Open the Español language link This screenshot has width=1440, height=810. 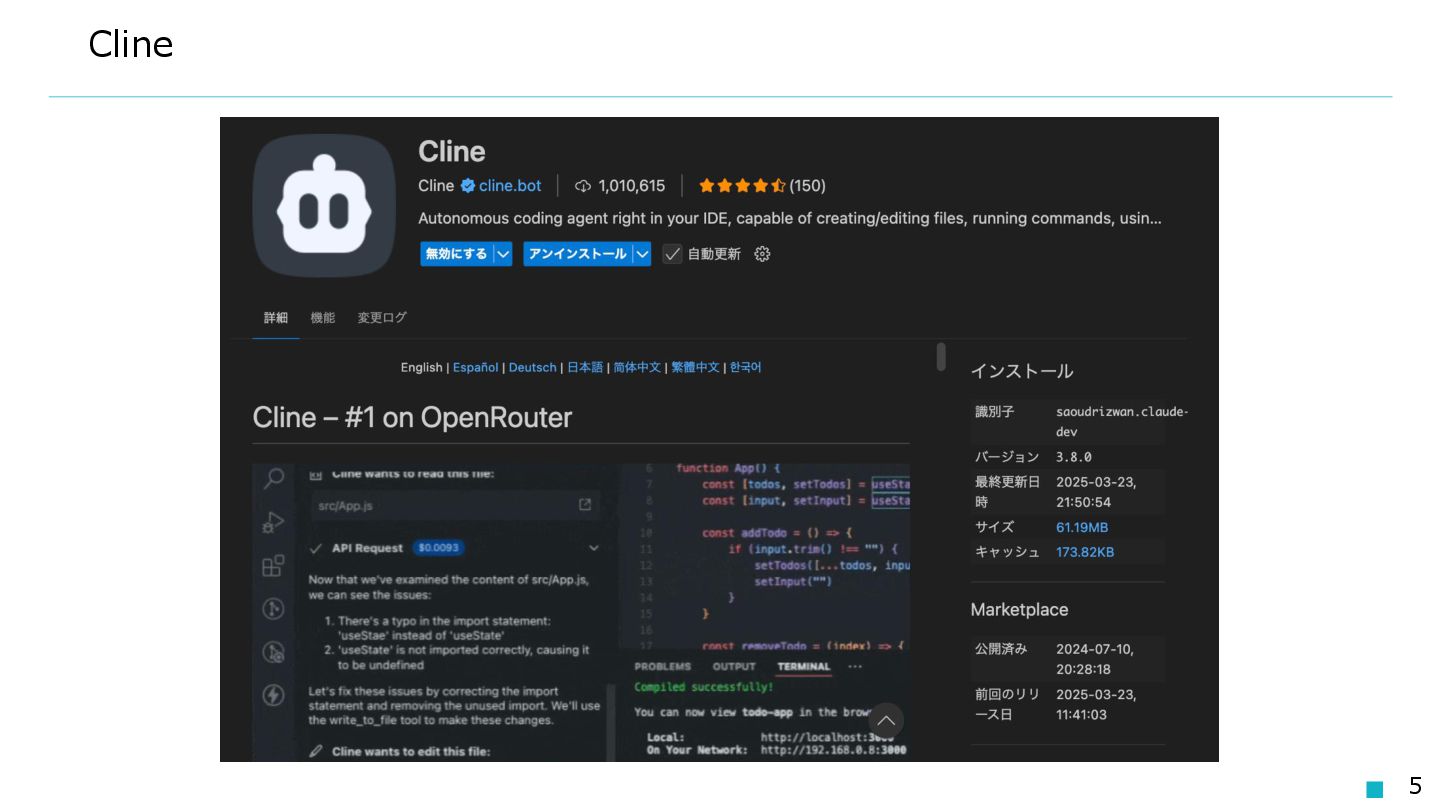(475, 368)
